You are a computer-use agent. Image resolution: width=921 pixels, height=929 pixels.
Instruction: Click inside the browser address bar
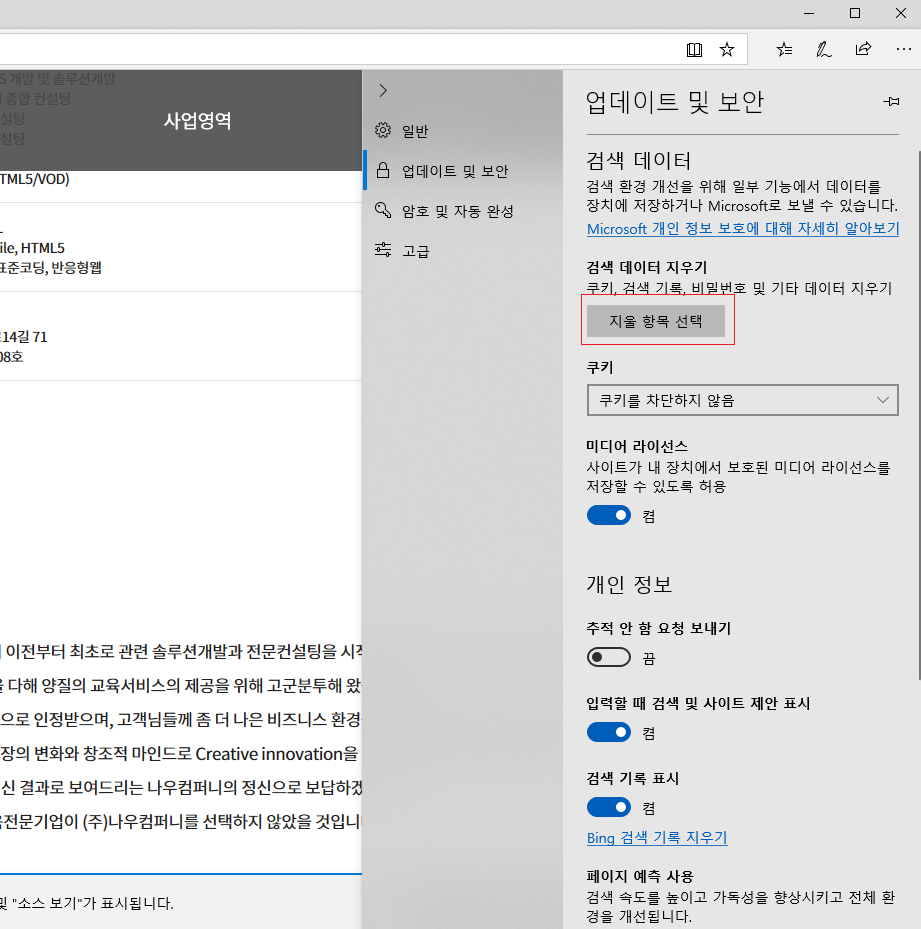[330, 49]
